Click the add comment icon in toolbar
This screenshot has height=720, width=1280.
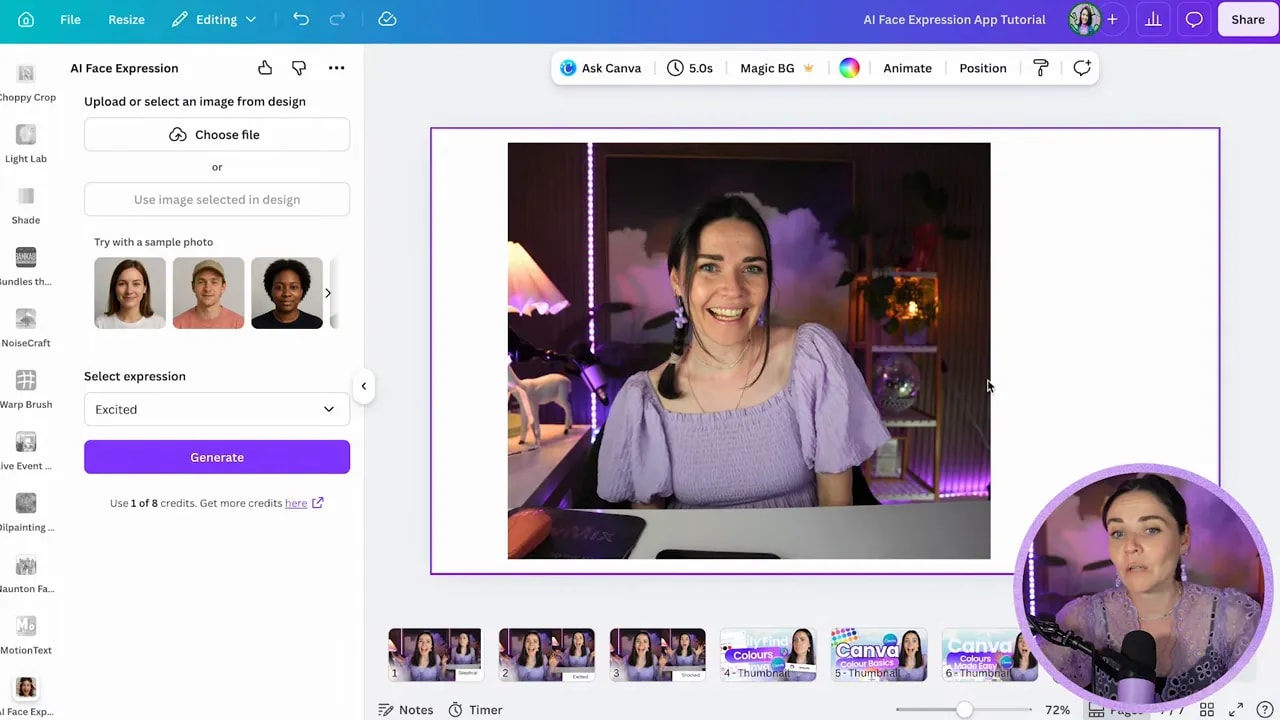pyautogui.click(x=1082, y=68)
